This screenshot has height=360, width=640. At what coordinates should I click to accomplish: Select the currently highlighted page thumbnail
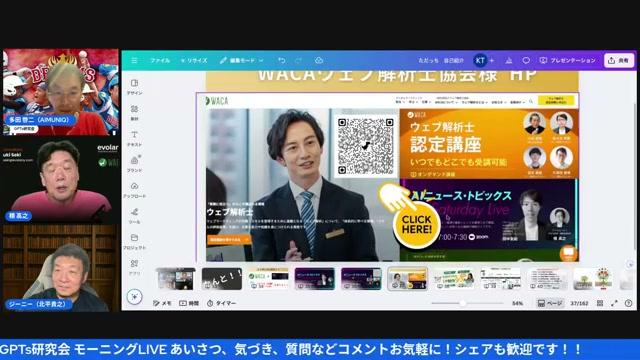tap(407, 279)
